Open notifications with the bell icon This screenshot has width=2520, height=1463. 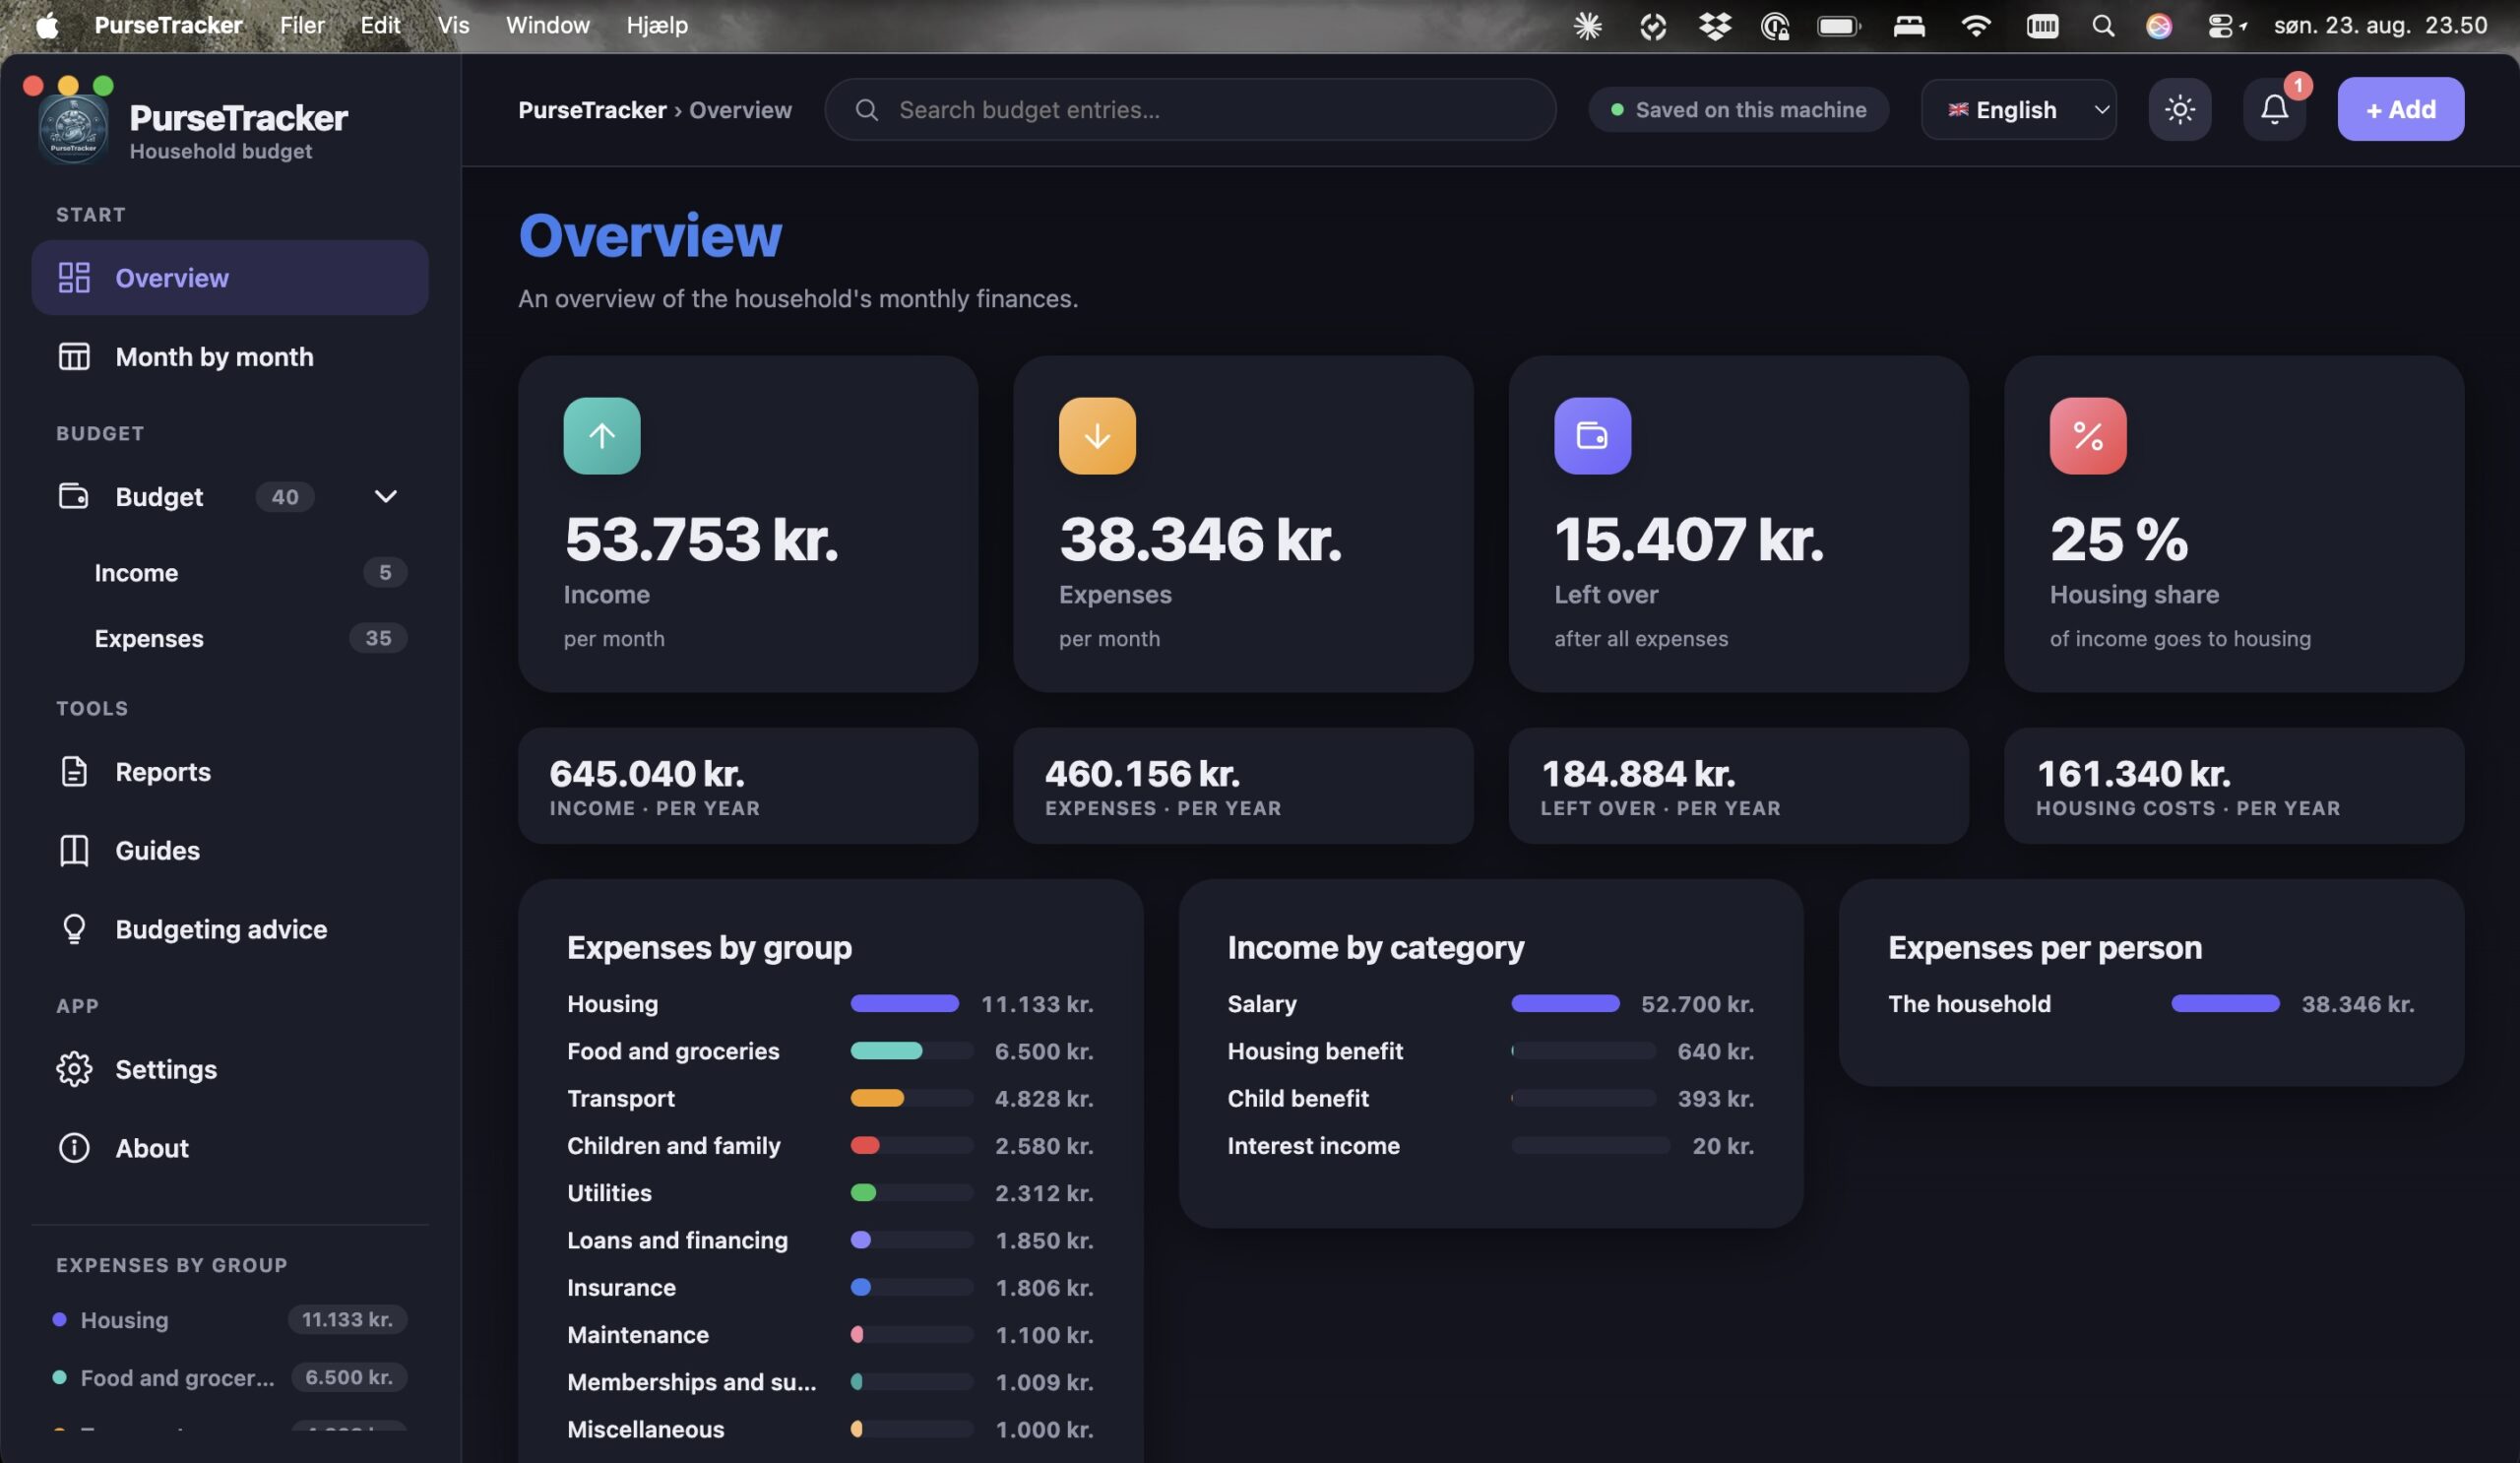[2274, 109]
